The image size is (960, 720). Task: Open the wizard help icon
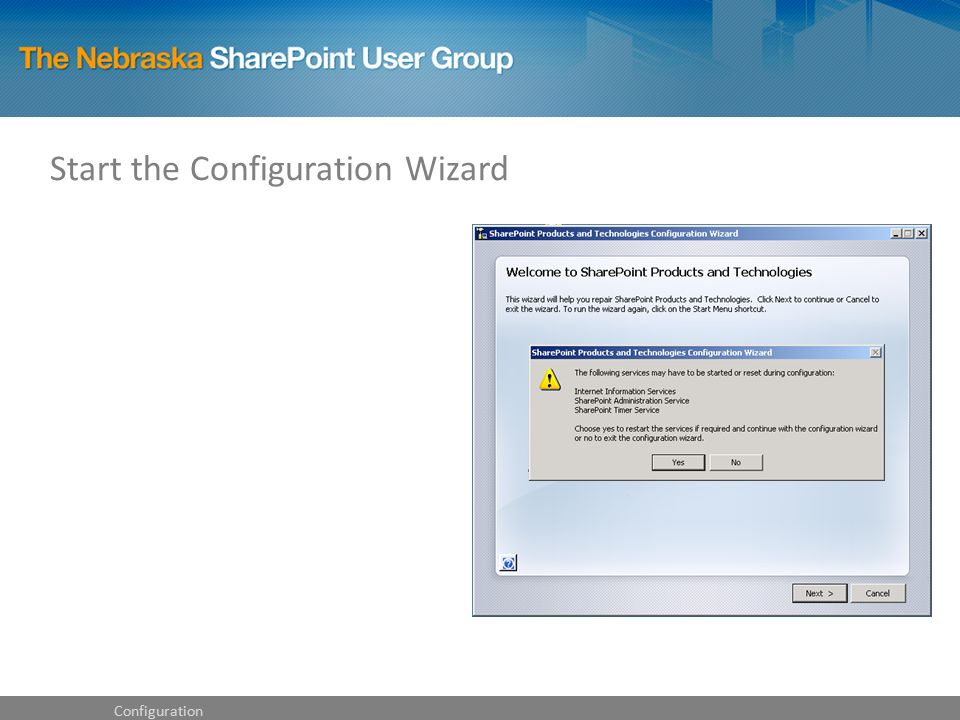coord(508,563)
